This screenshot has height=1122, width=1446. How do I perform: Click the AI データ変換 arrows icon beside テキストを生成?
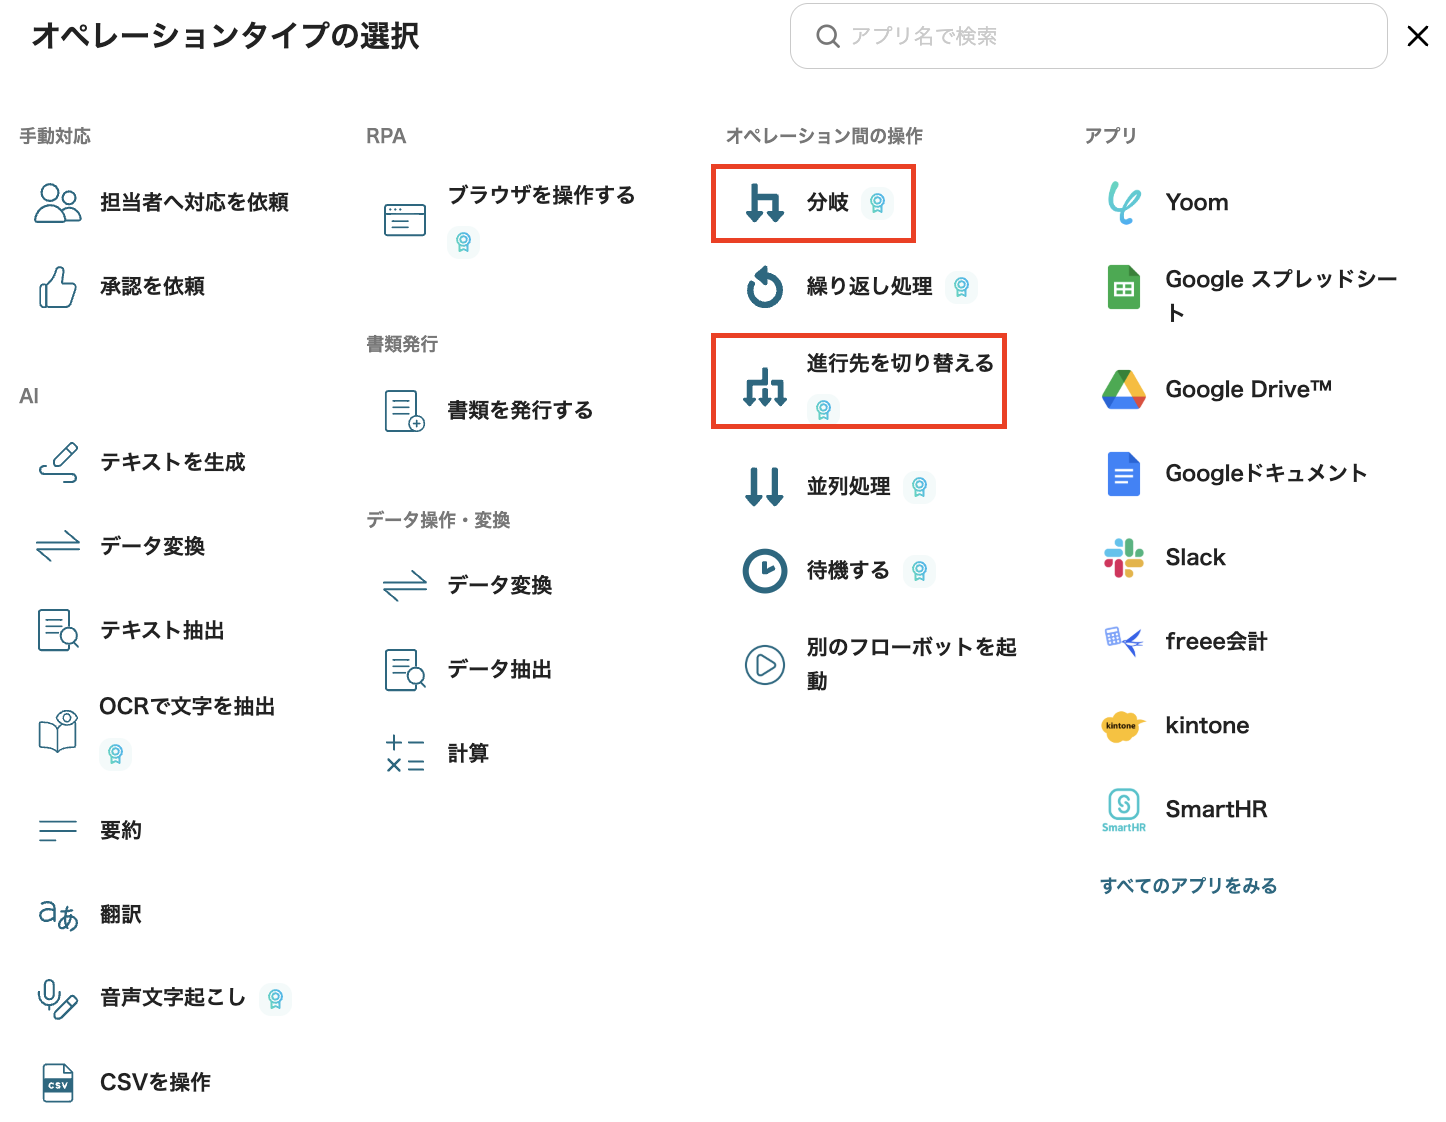pyautogui.click(x=58, y=546)
